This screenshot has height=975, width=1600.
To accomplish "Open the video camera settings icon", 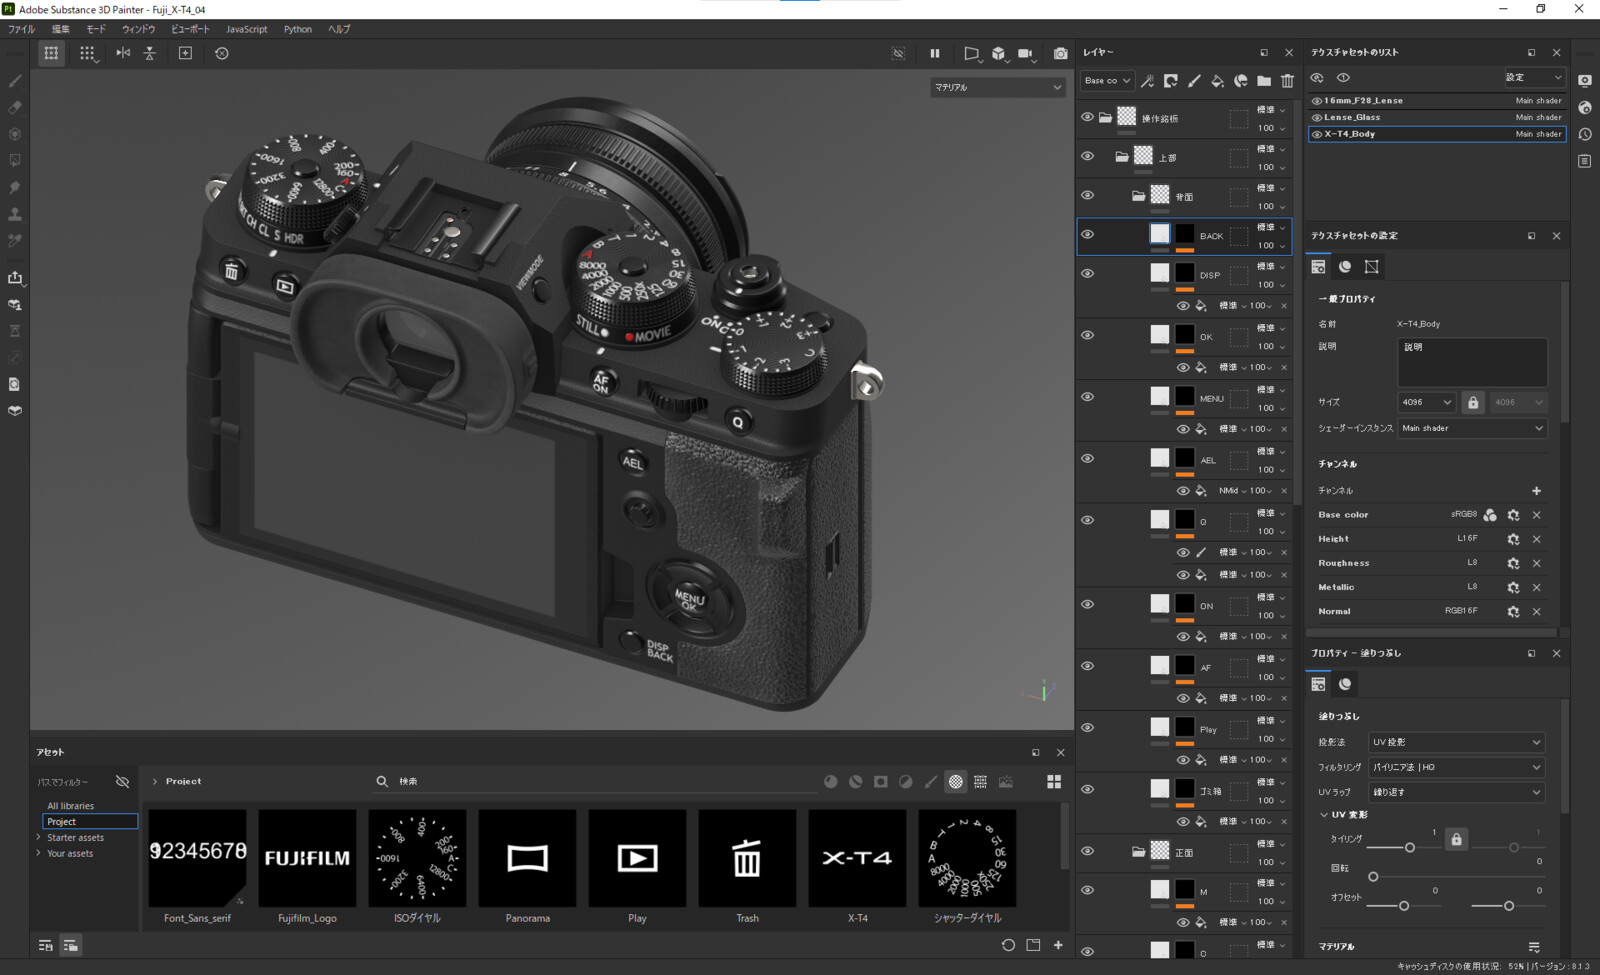I will click(1026, 53).
